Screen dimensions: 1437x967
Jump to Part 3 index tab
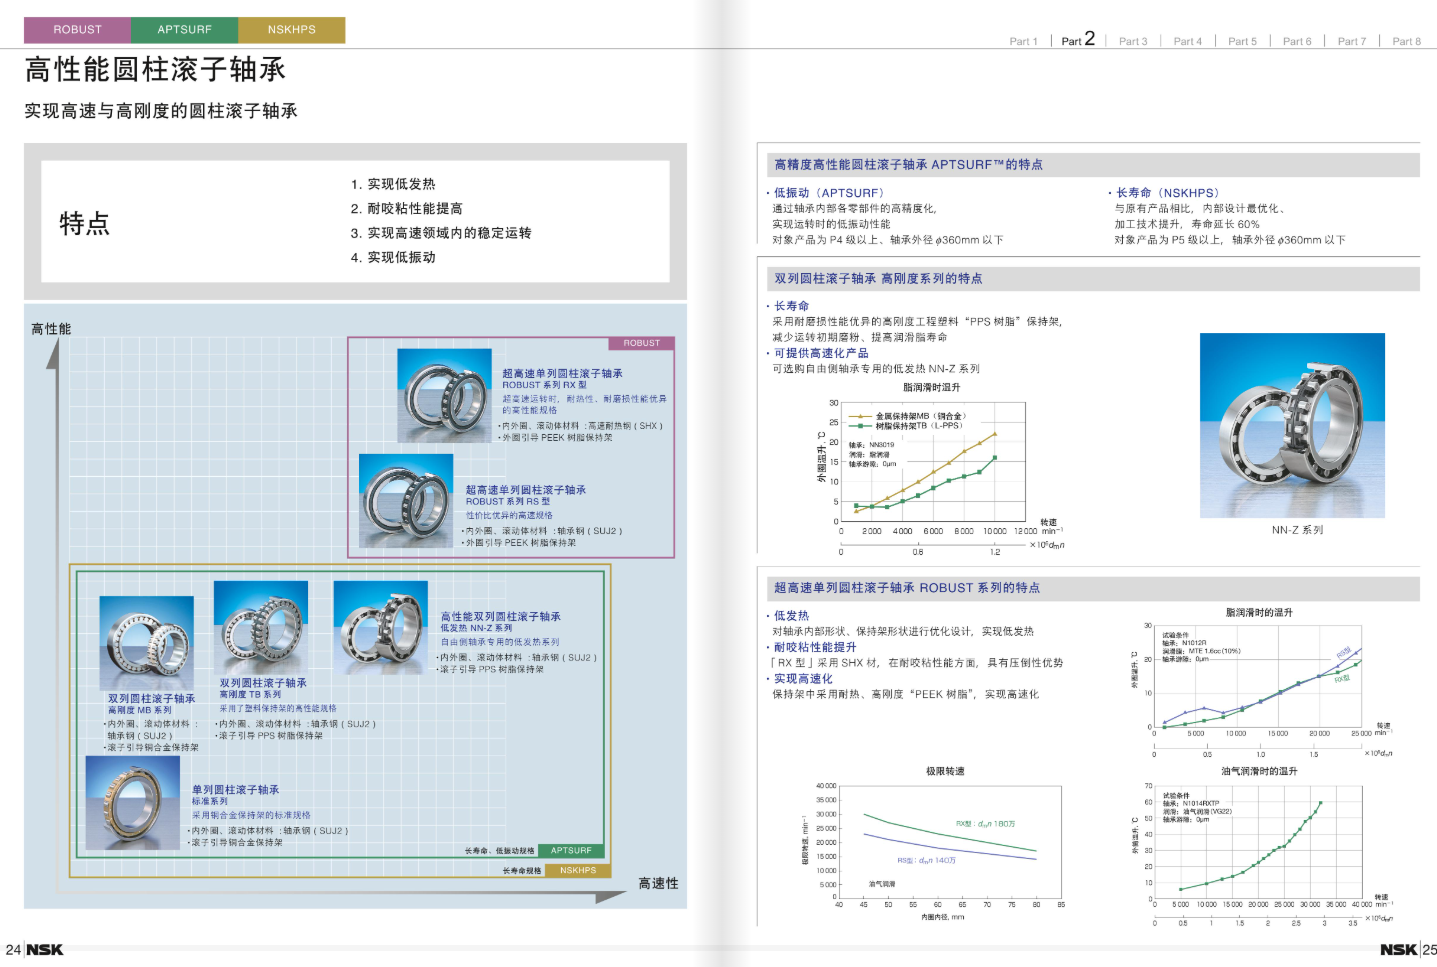coord(1133,41)
